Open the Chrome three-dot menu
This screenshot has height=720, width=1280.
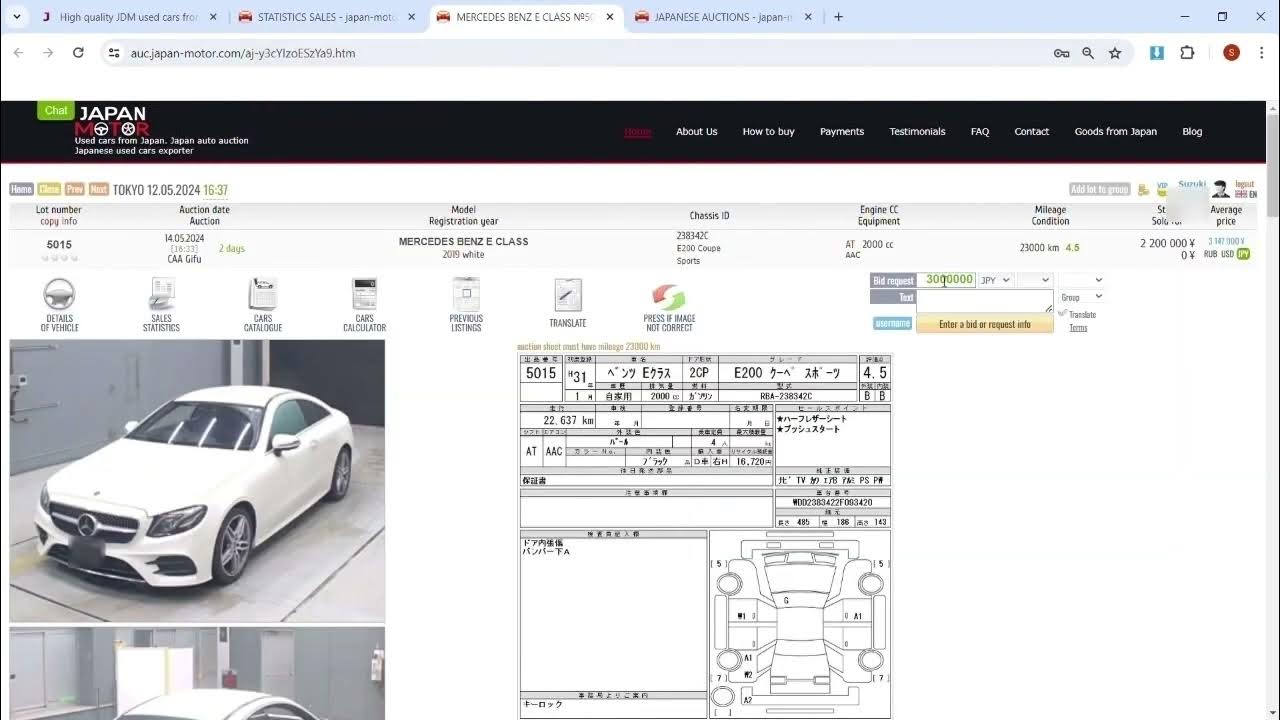(1262, 53)
